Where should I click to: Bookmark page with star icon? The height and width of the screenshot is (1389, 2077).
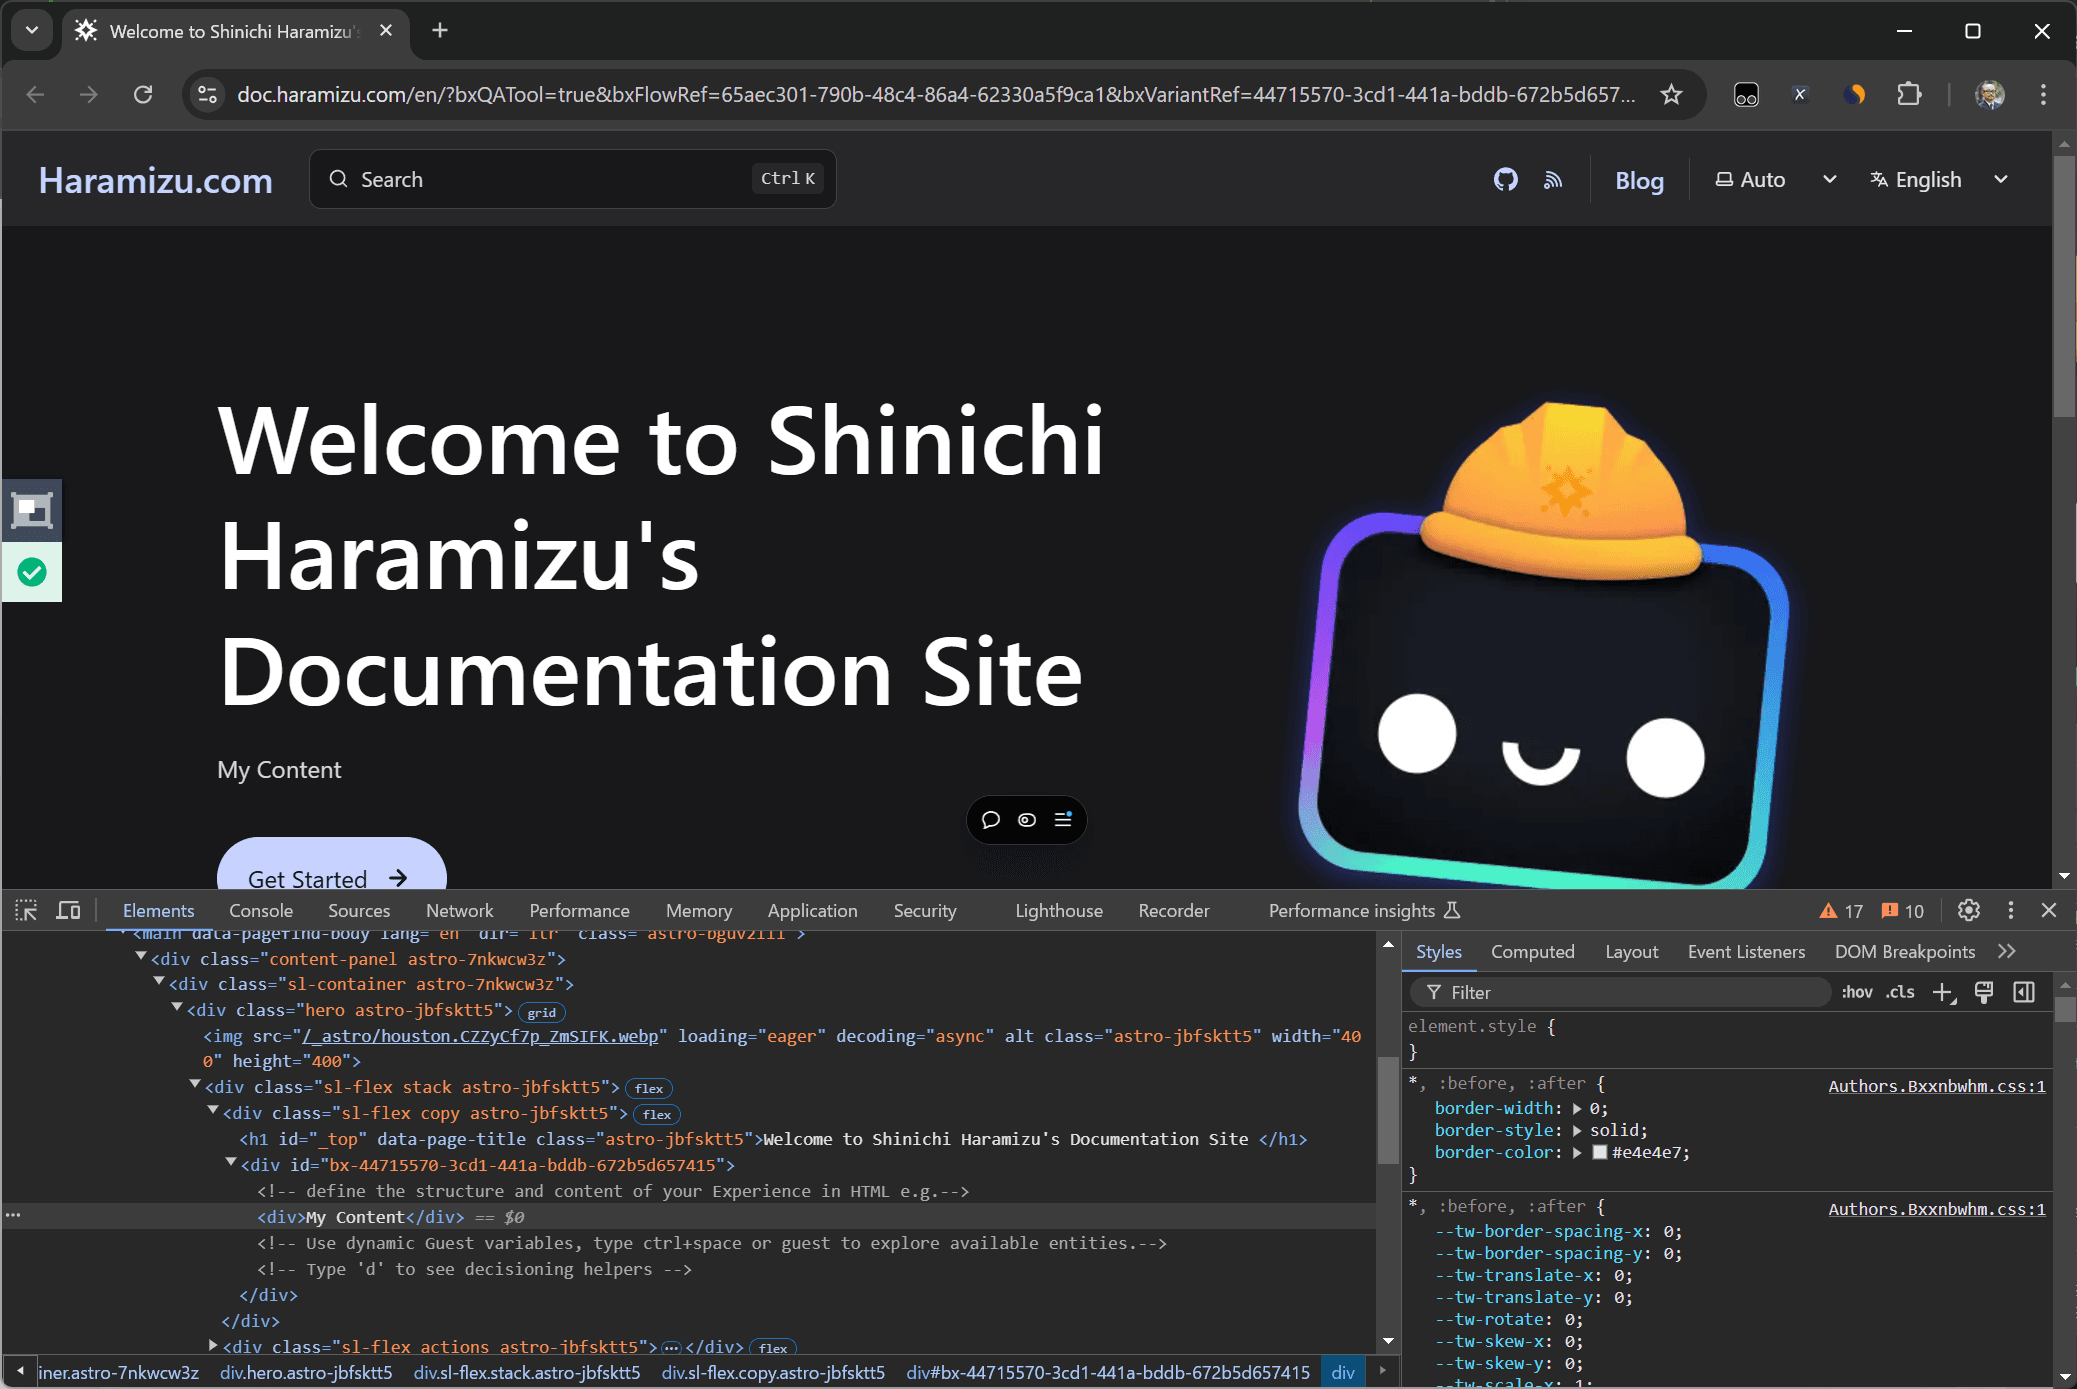1671,95
